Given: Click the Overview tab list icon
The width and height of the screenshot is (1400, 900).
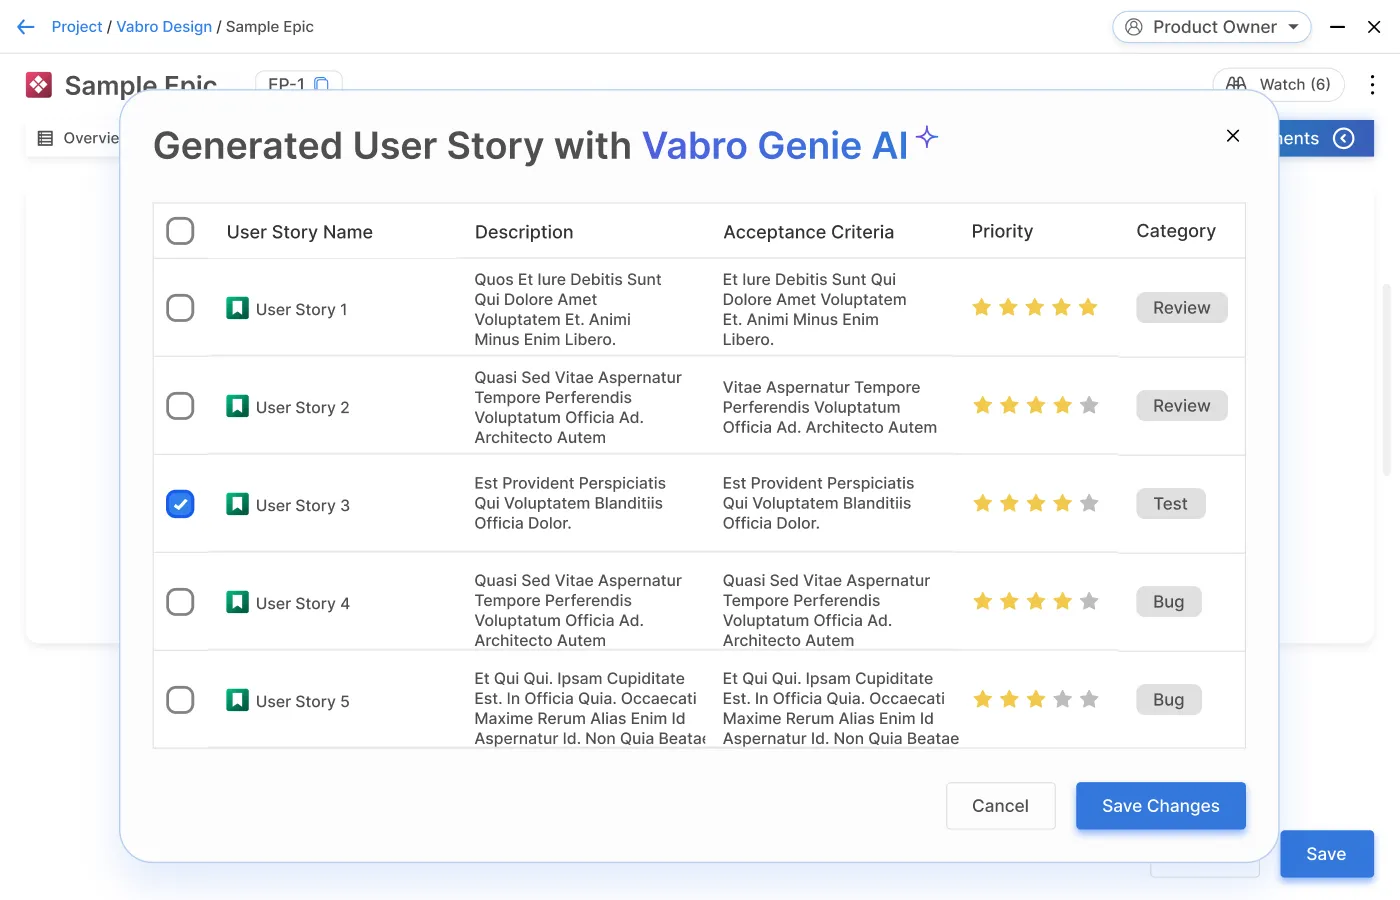Looking at the screenshot, I should coord(45,138).
